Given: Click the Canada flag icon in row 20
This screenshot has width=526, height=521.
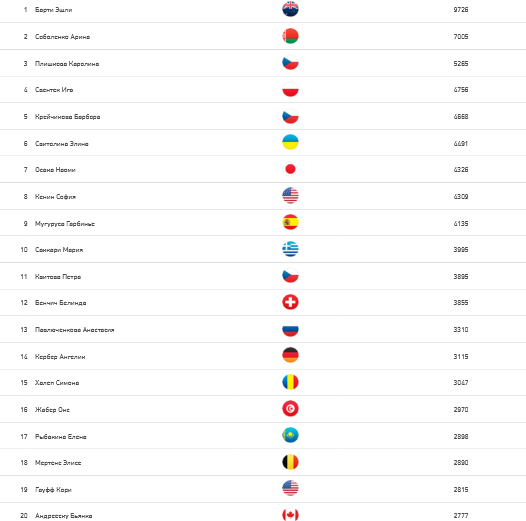Looking at the screenshot, I should (290, 515).
